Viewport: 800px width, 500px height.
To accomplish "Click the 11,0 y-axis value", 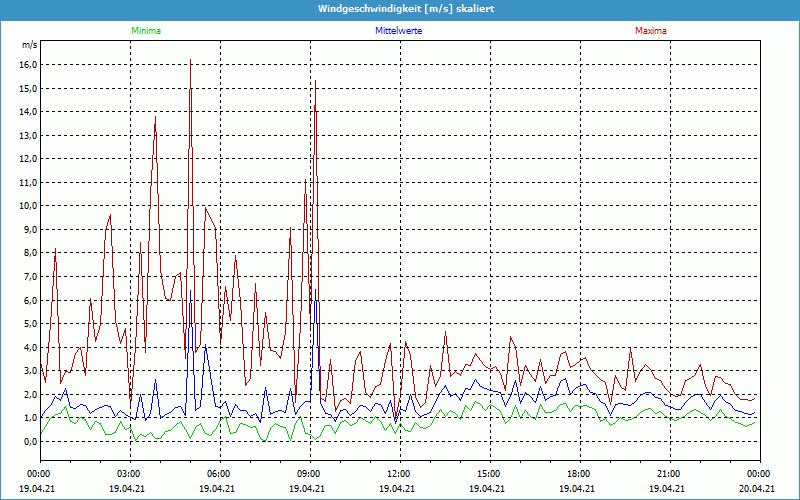I will point(29,183).
